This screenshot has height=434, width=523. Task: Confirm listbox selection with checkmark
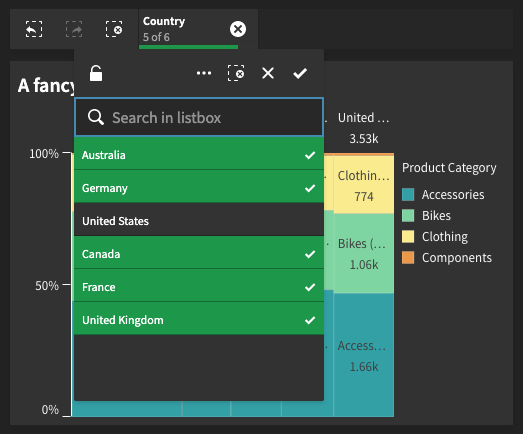pyautogui.click(x=300, y=73)
